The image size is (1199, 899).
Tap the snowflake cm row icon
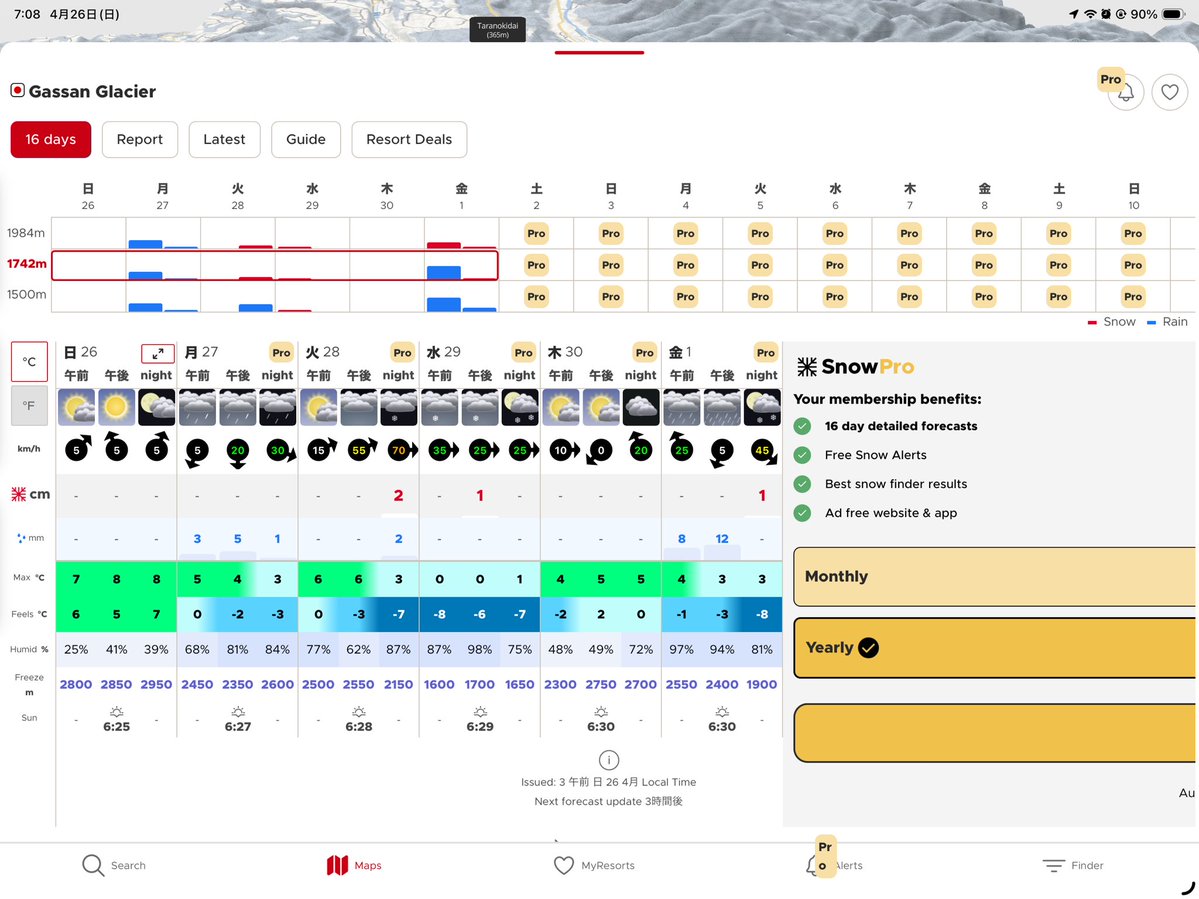tap(18, 495)
